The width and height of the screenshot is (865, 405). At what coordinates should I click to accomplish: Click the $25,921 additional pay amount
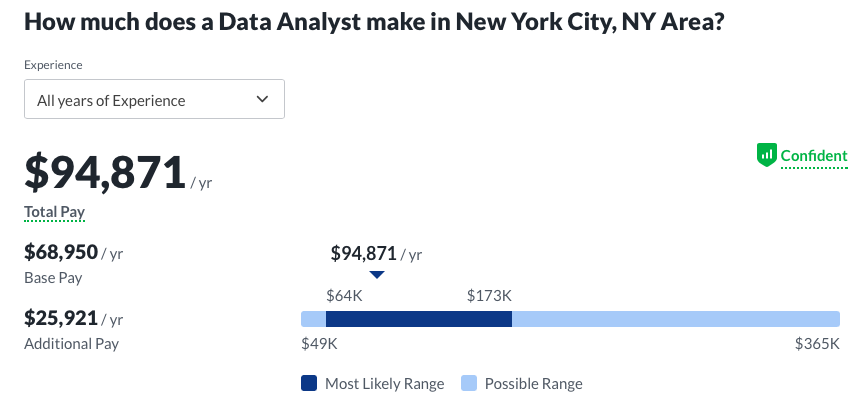[x=61, y=318]
